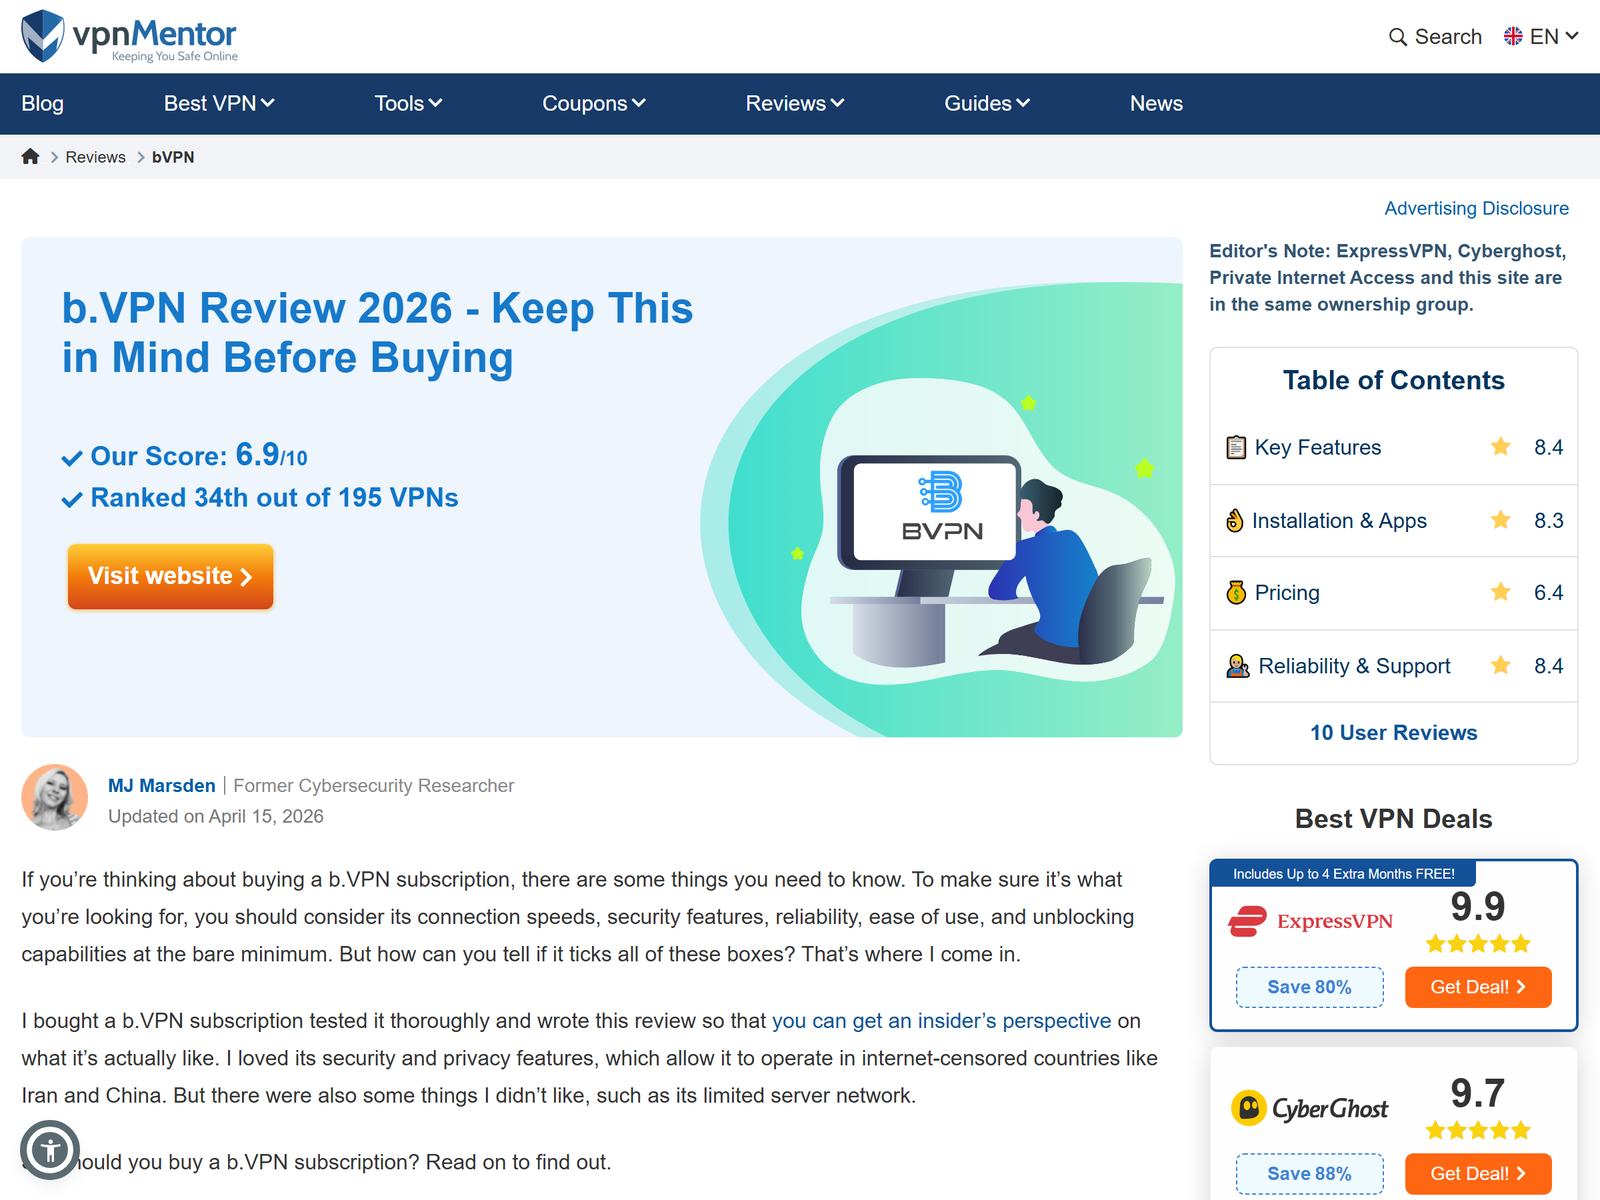Open the accessibility widget icon
The height and width of the screenshot is (1200, 1600).
[x=50, y=1150]
